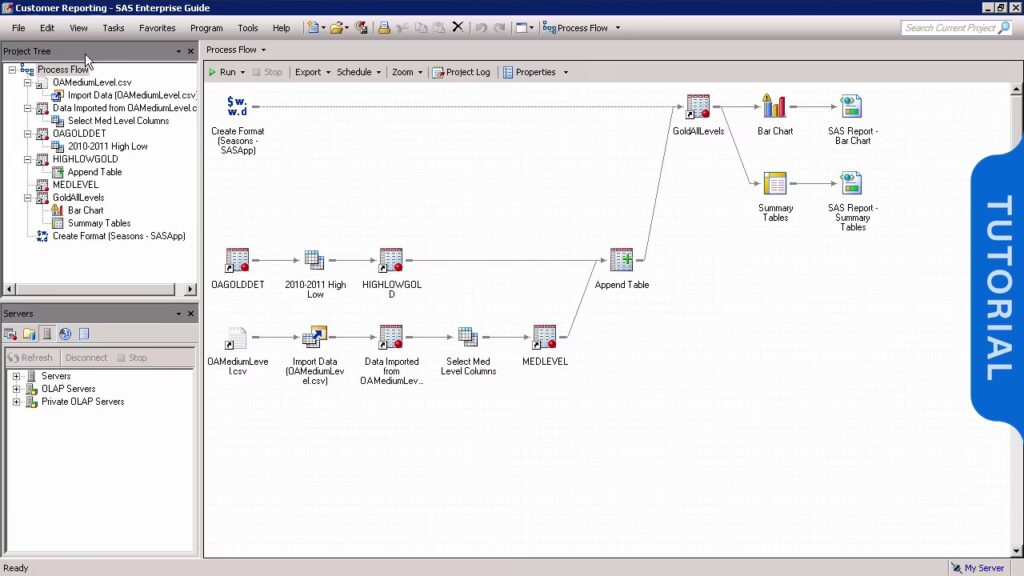Click the Import Data task icon
Viewport: 1024px width, 576px height.
tap(315, 337)
